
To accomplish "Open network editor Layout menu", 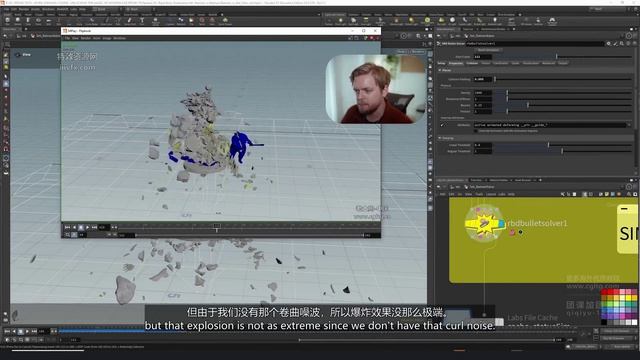I will 491,194.
